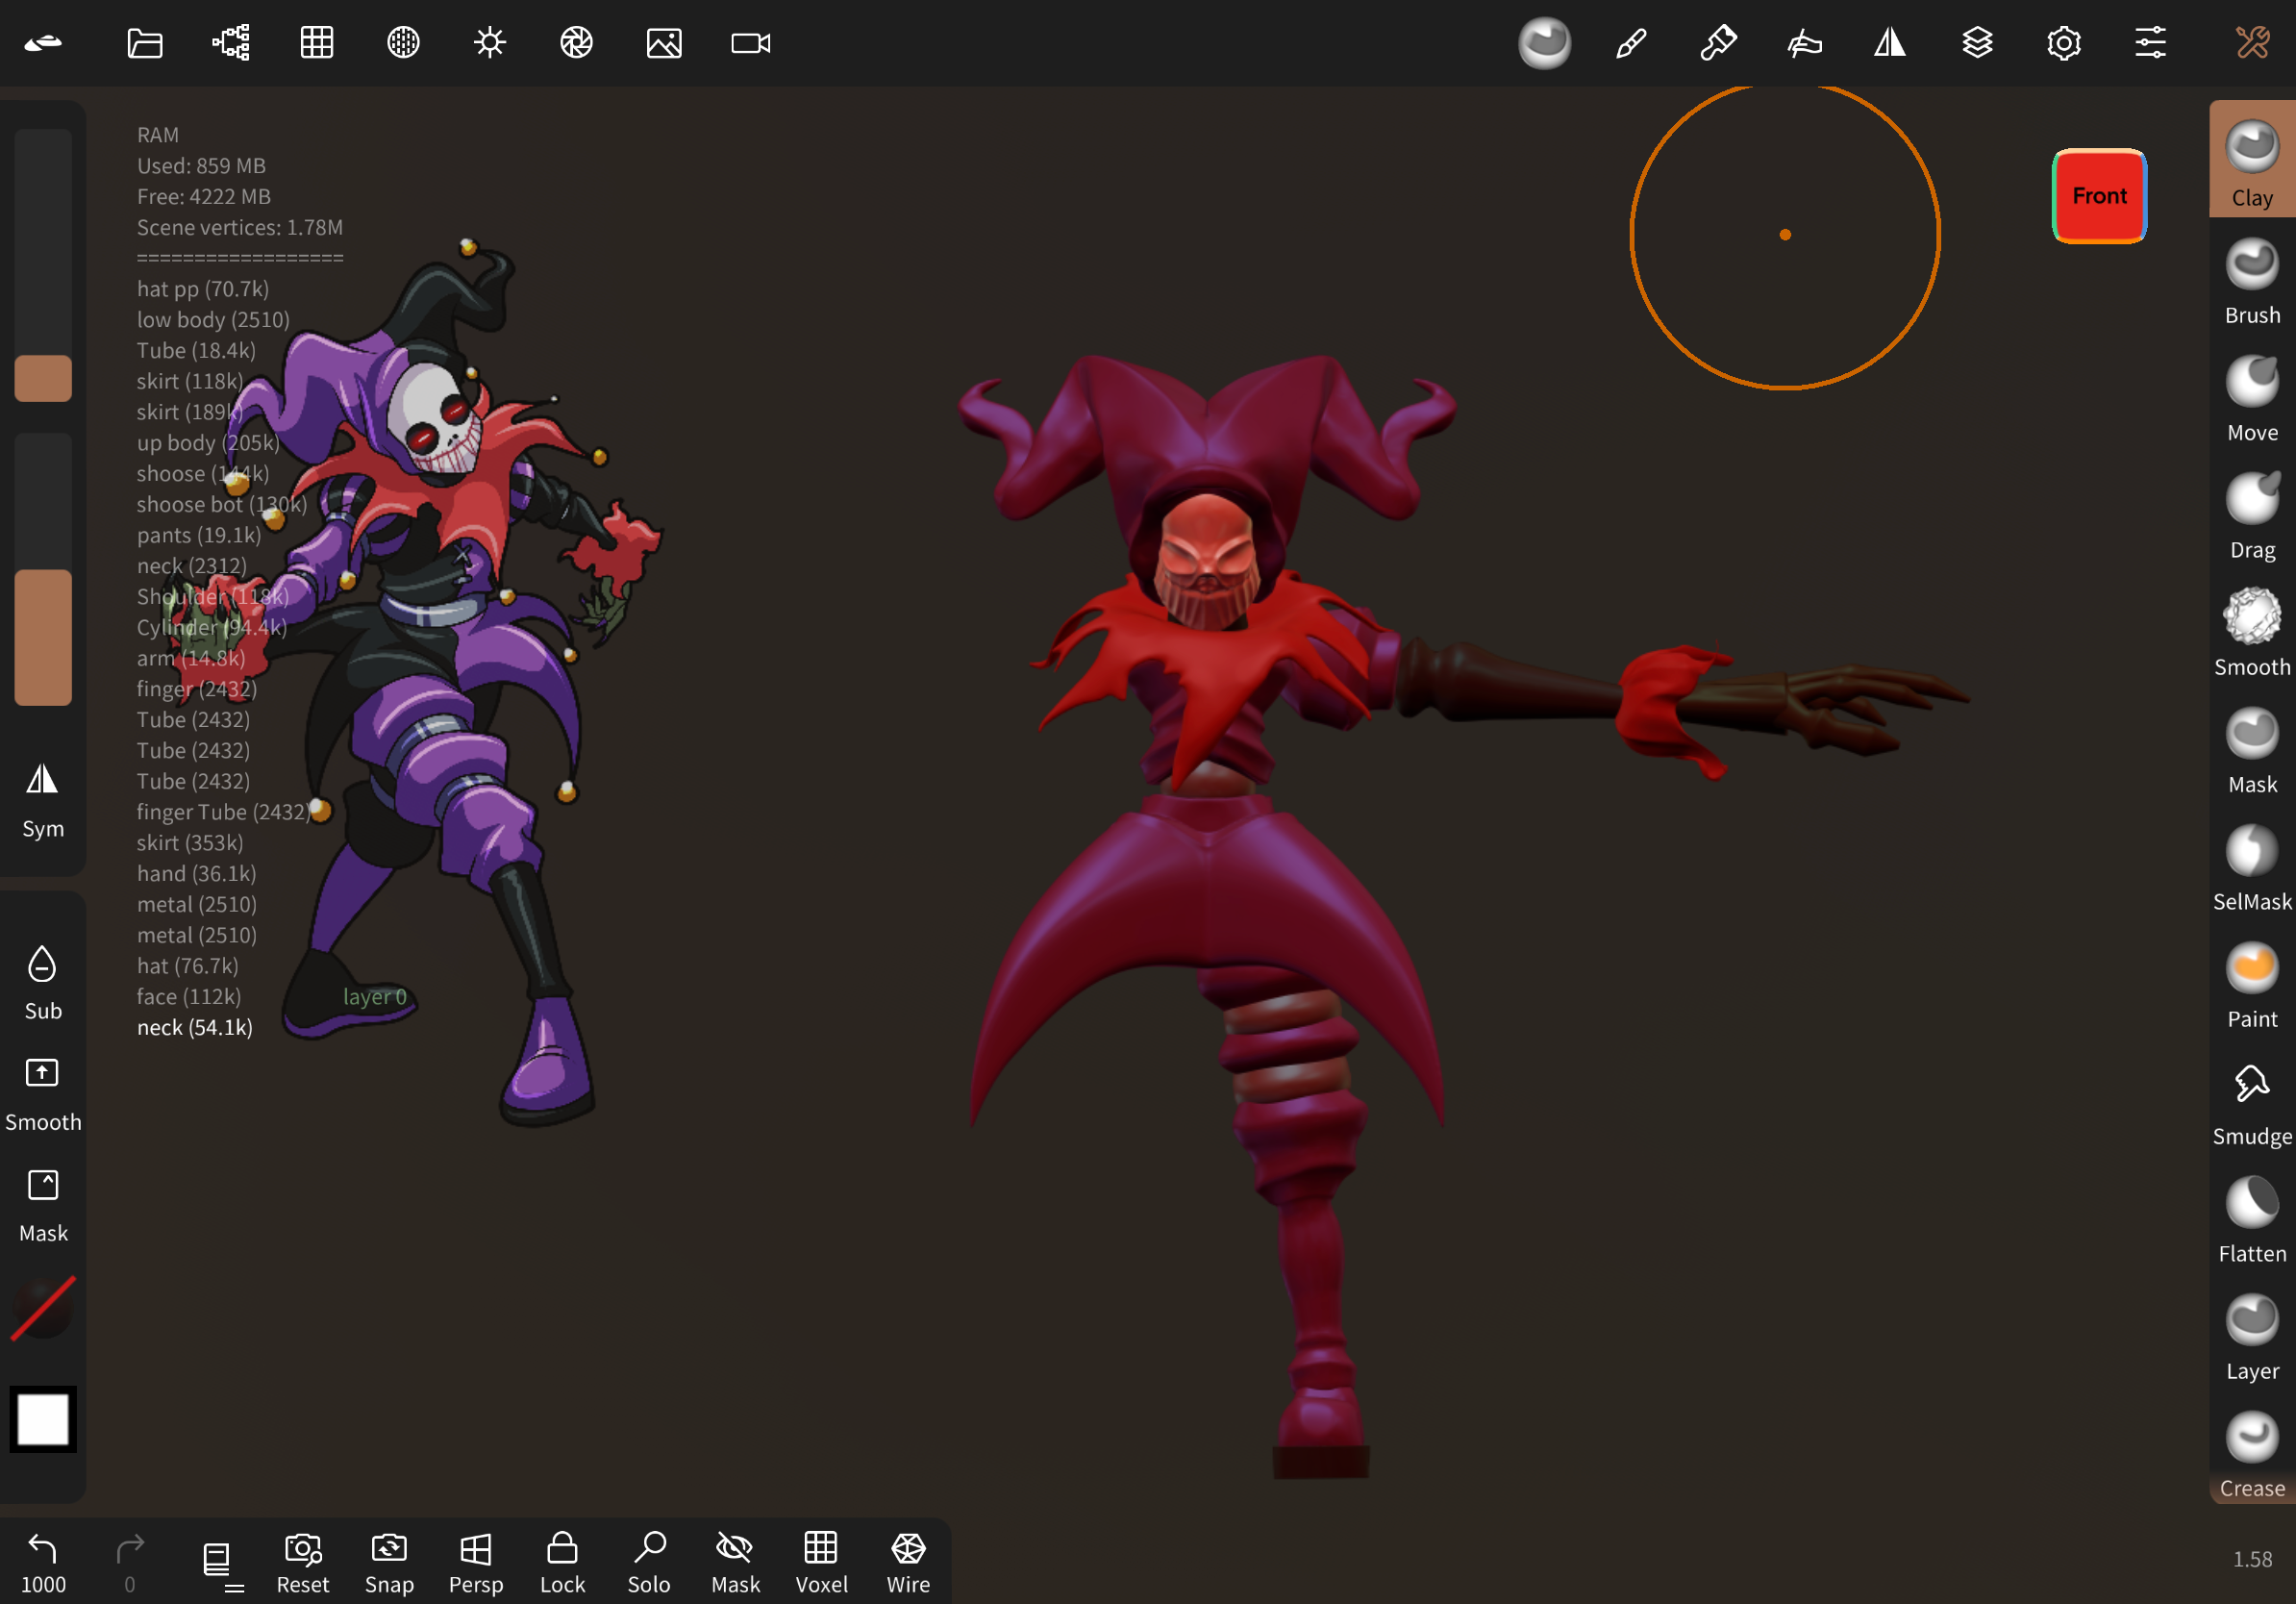Screen dimensions: 2296x1604
Task: Toggle Mask visibility in bottom bar
Action: coord(735,1563)
